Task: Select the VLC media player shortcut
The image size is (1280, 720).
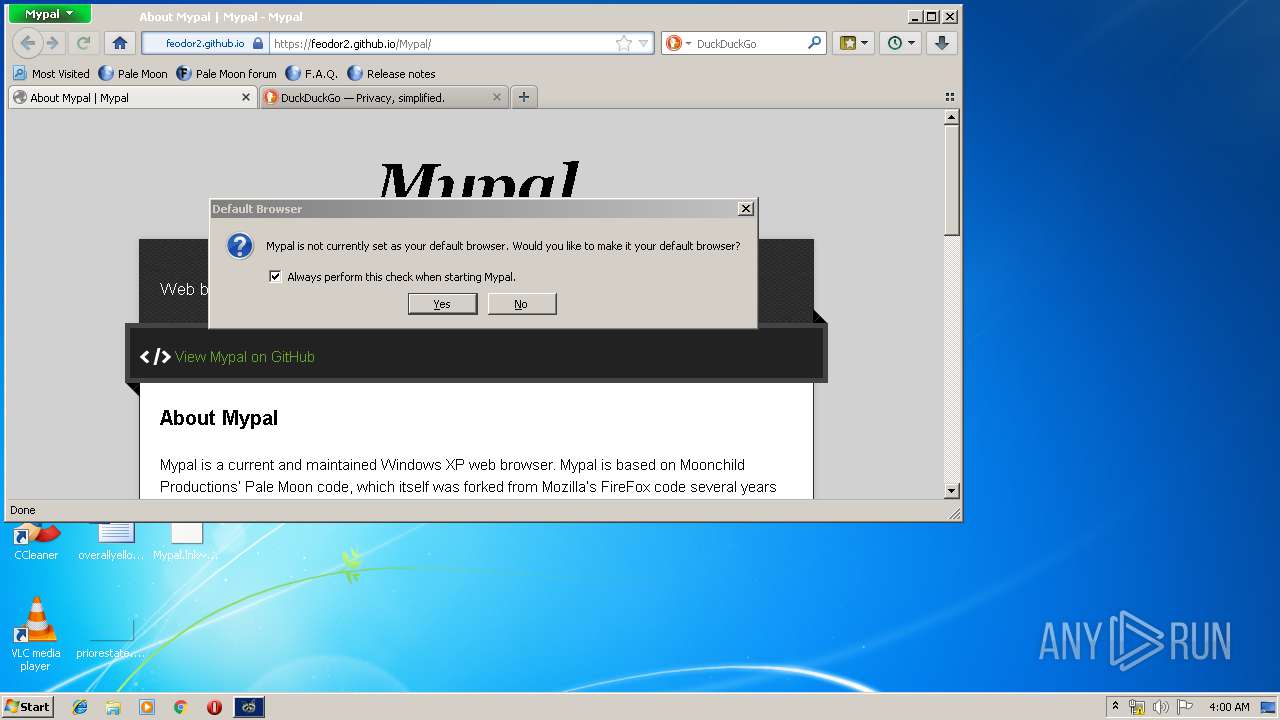Action: 36,635
